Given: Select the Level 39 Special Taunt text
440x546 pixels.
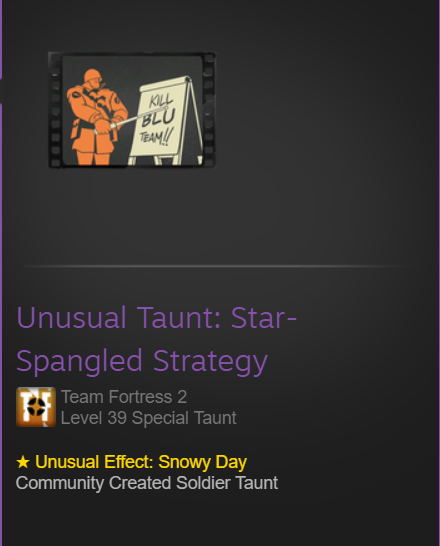Looking at the screenshot, I should pos(149,418).
